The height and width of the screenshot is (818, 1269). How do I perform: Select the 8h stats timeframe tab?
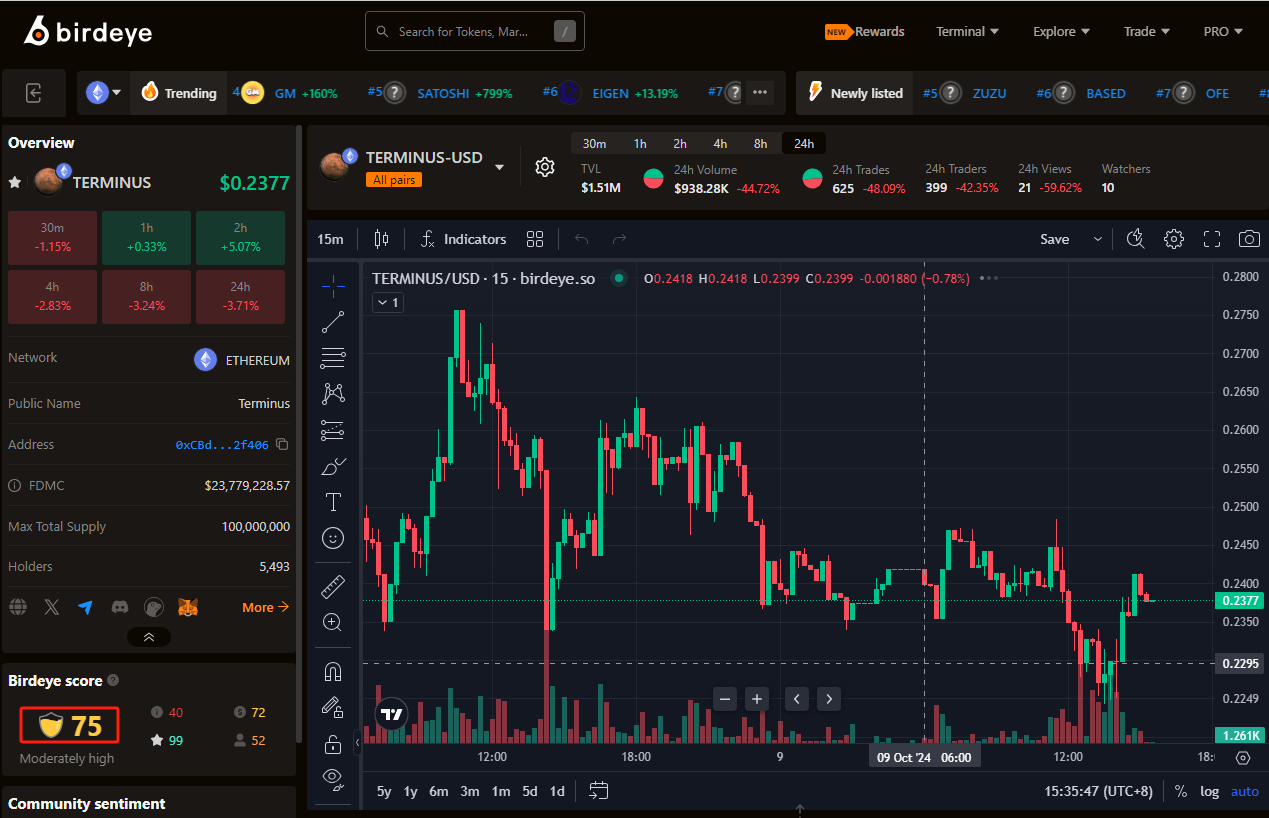click(x=760, y=144)
